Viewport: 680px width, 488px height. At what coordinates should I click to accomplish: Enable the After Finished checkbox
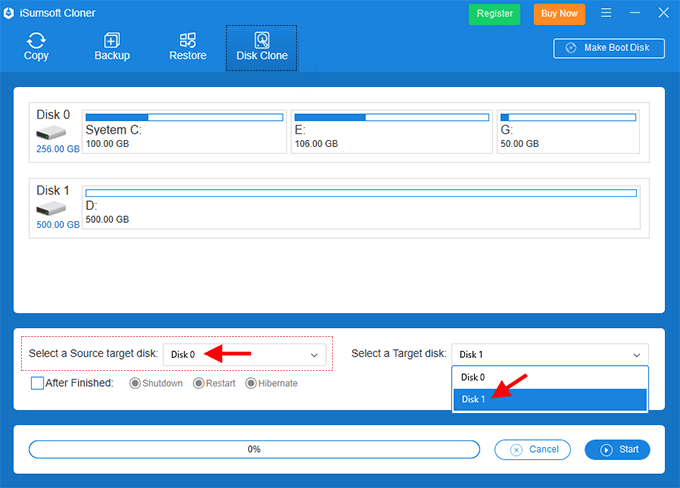37,383
